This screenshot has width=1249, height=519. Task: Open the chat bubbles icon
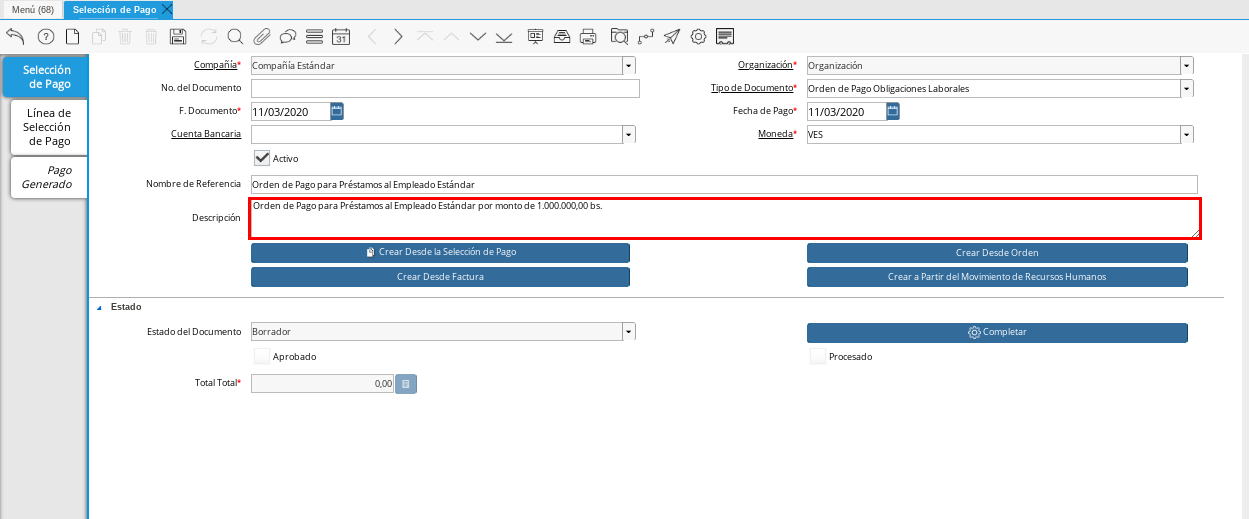pos(288,37)
